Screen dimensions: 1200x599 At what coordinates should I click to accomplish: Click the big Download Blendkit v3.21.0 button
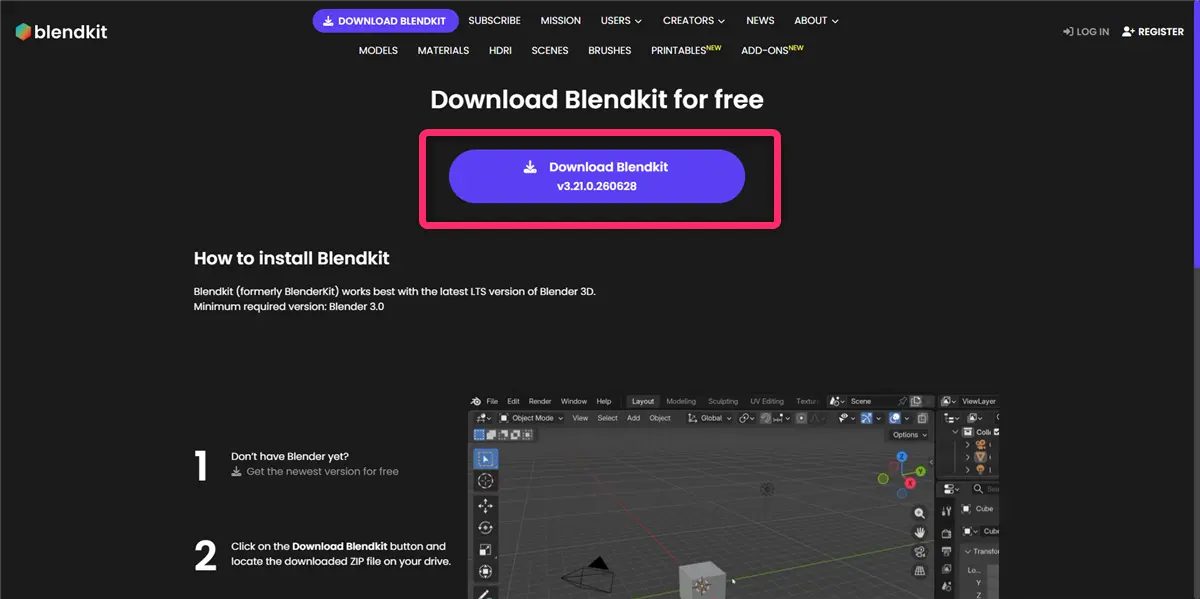[597, 176]
